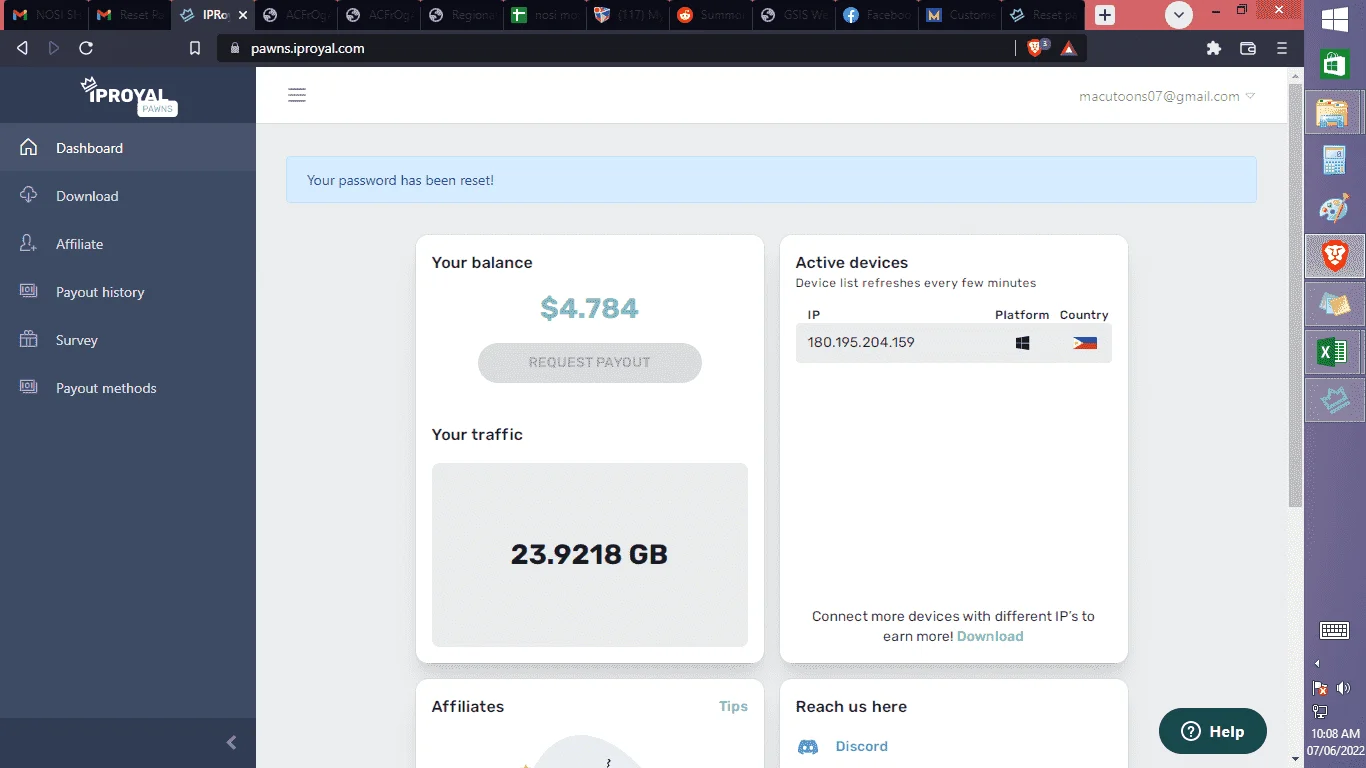Open Payout history in the sidebar

click(x=128, y=292)
